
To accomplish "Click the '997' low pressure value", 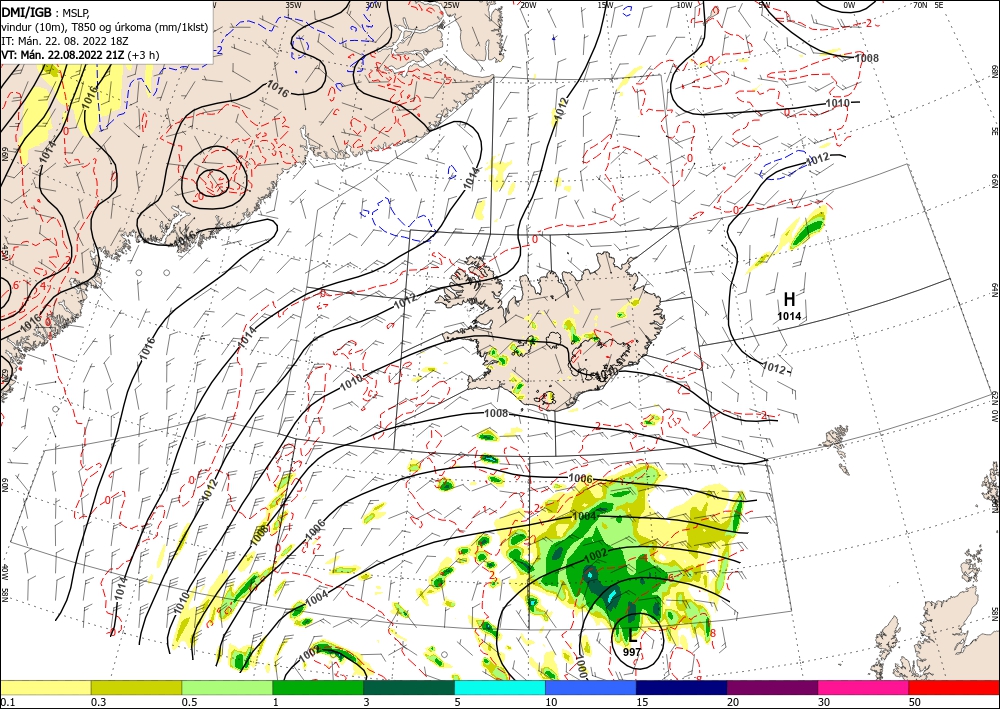I will (x=632, y=652).
